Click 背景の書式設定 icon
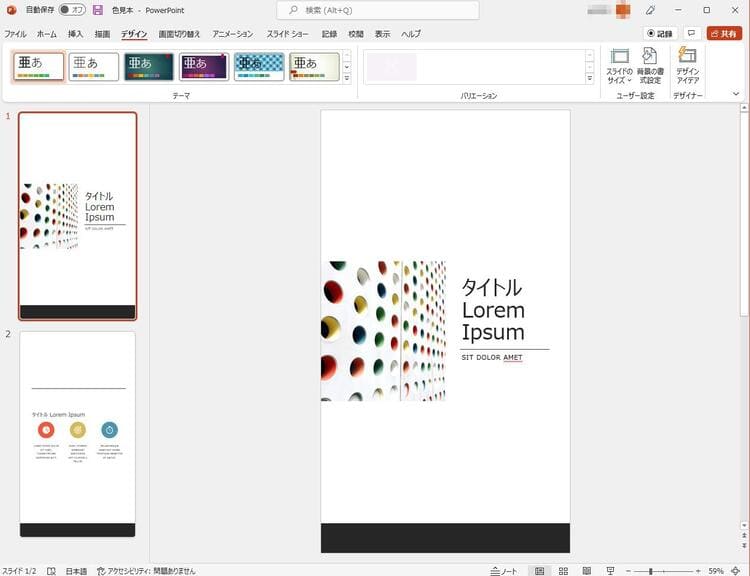Screen dimensions: 750x576 tap(650, 66)
